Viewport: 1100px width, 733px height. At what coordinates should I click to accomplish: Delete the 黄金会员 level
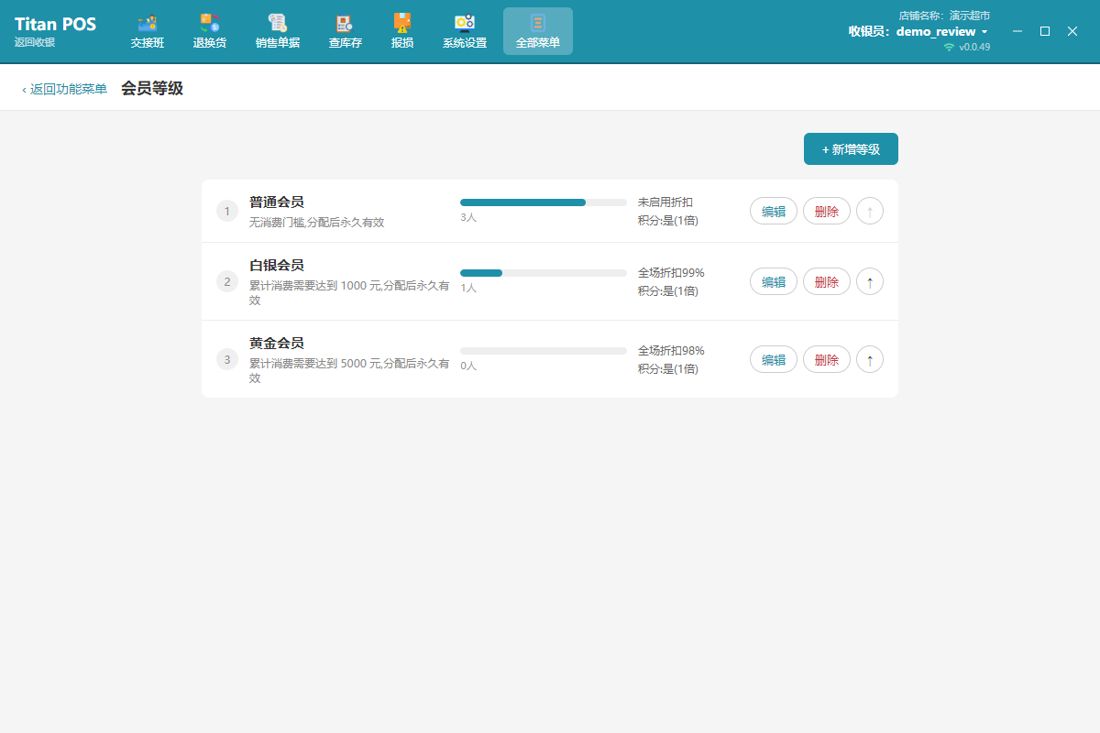point(826,360)
